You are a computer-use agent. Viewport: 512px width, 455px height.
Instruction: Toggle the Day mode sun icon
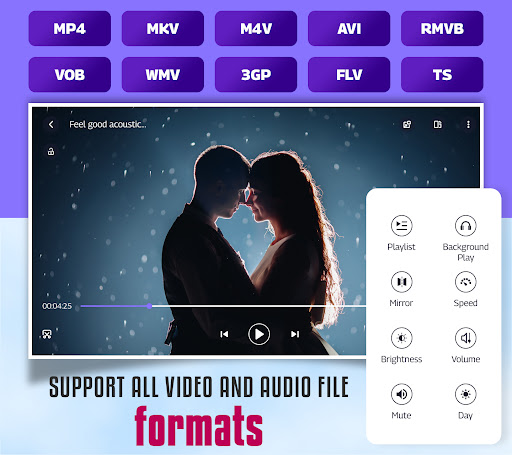click(x=466, y=394)
